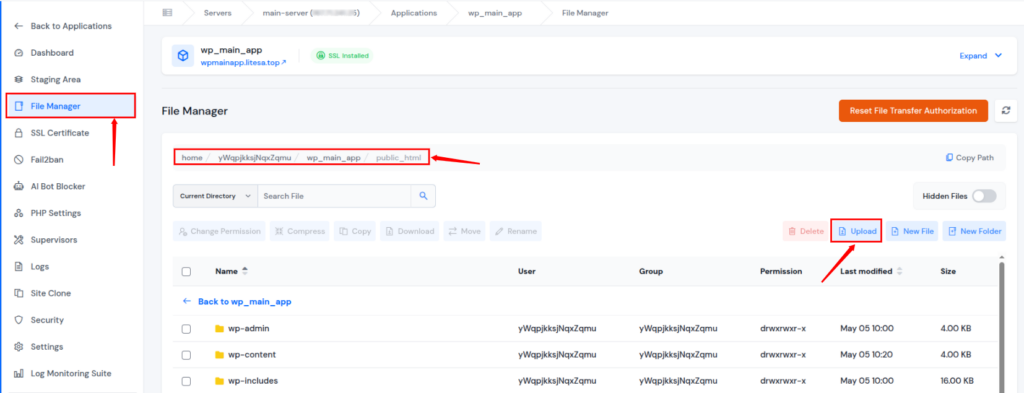Screen dimensions: 1024x393
Task: Open the wp-includes folder
Action: (x=246, y=381)
